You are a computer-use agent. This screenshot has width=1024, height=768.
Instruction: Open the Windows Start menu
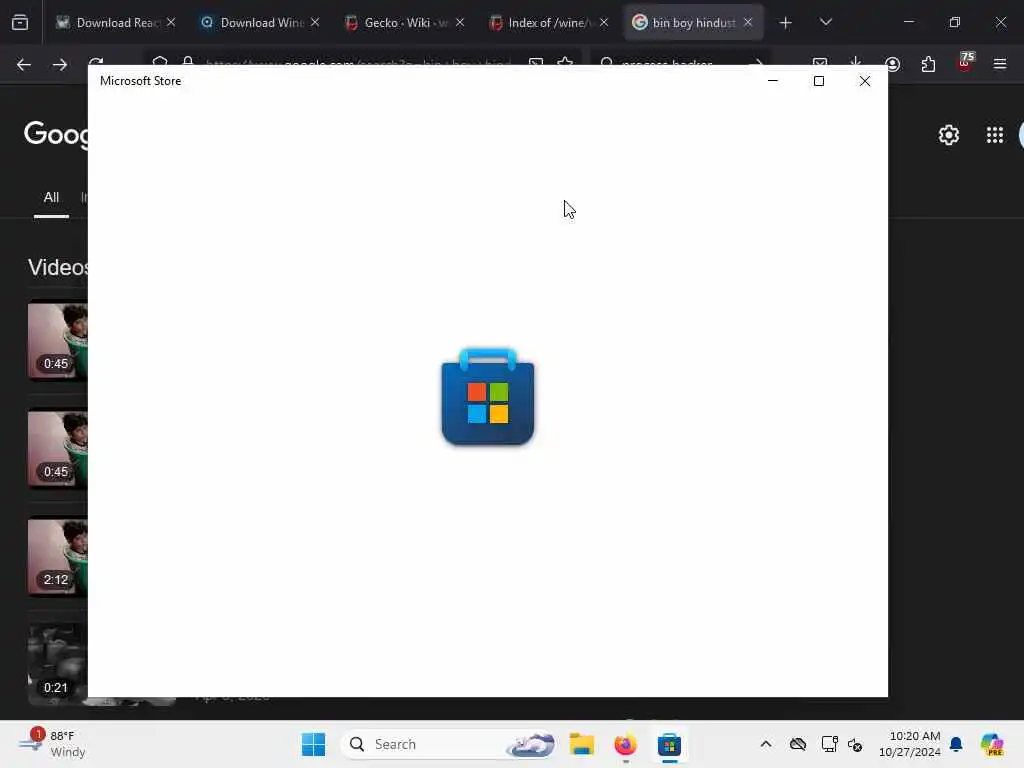313,744
